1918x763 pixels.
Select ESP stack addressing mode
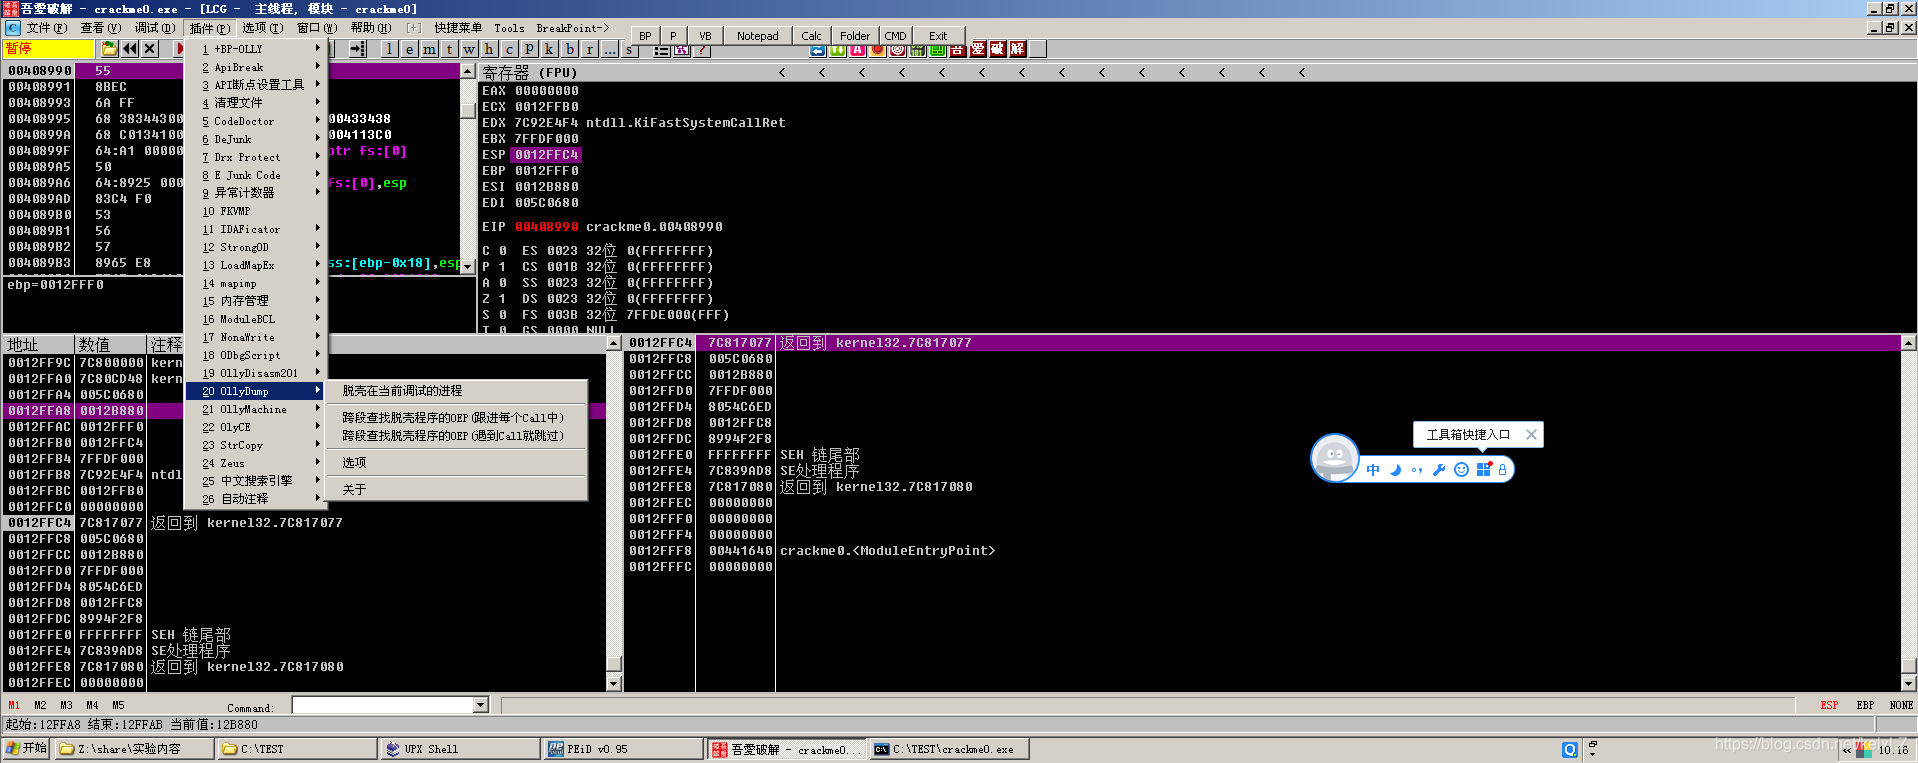click(1829, 705)
